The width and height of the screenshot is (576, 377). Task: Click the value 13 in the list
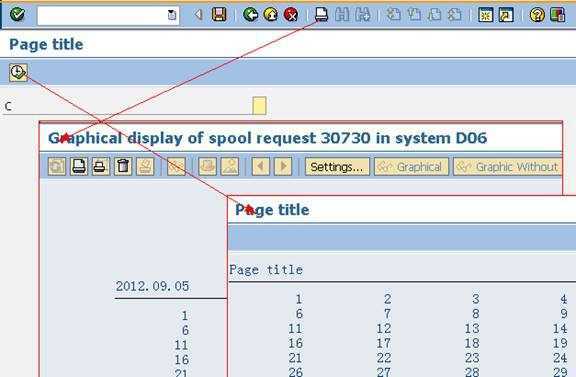472,328
